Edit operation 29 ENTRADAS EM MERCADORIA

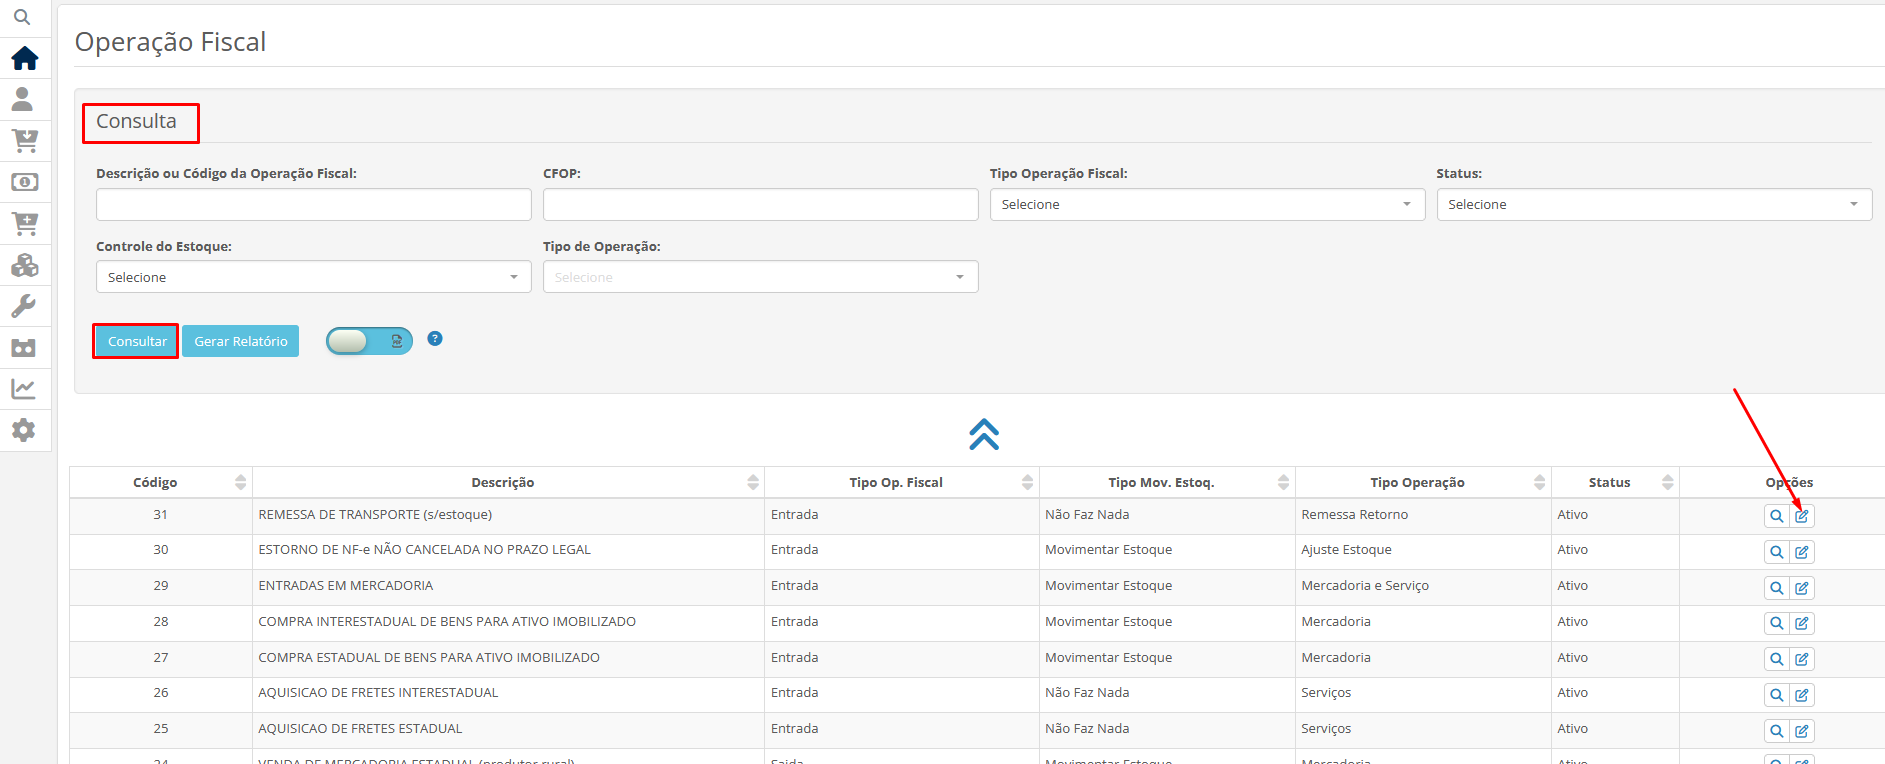1802,588
